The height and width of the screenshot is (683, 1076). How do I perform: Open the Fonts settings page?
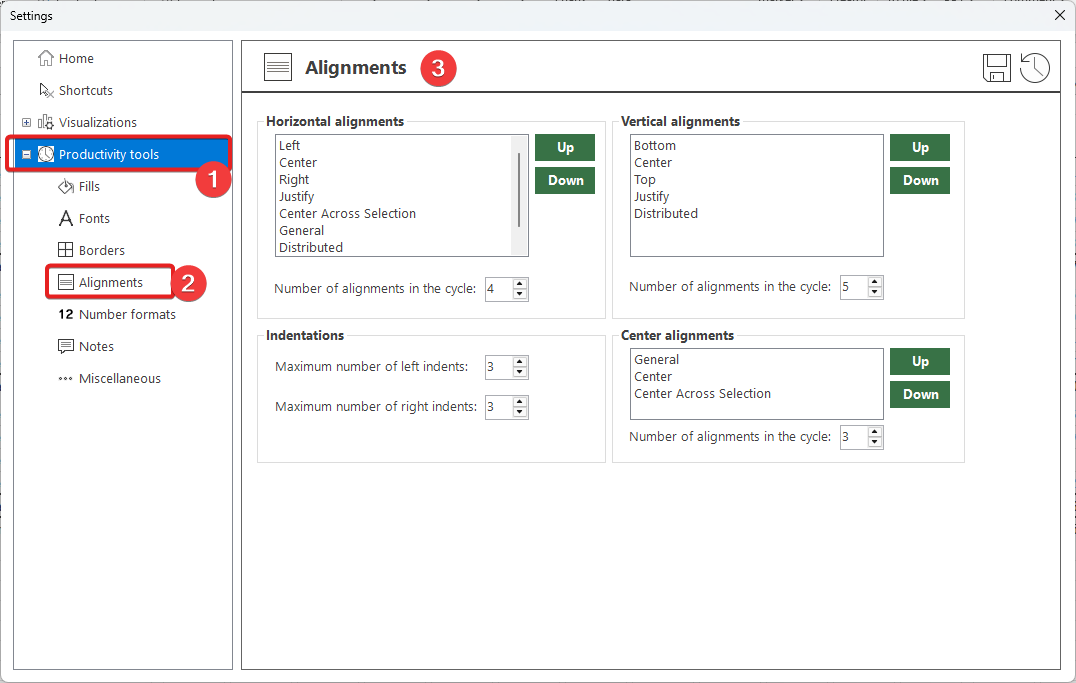[94, 218]
